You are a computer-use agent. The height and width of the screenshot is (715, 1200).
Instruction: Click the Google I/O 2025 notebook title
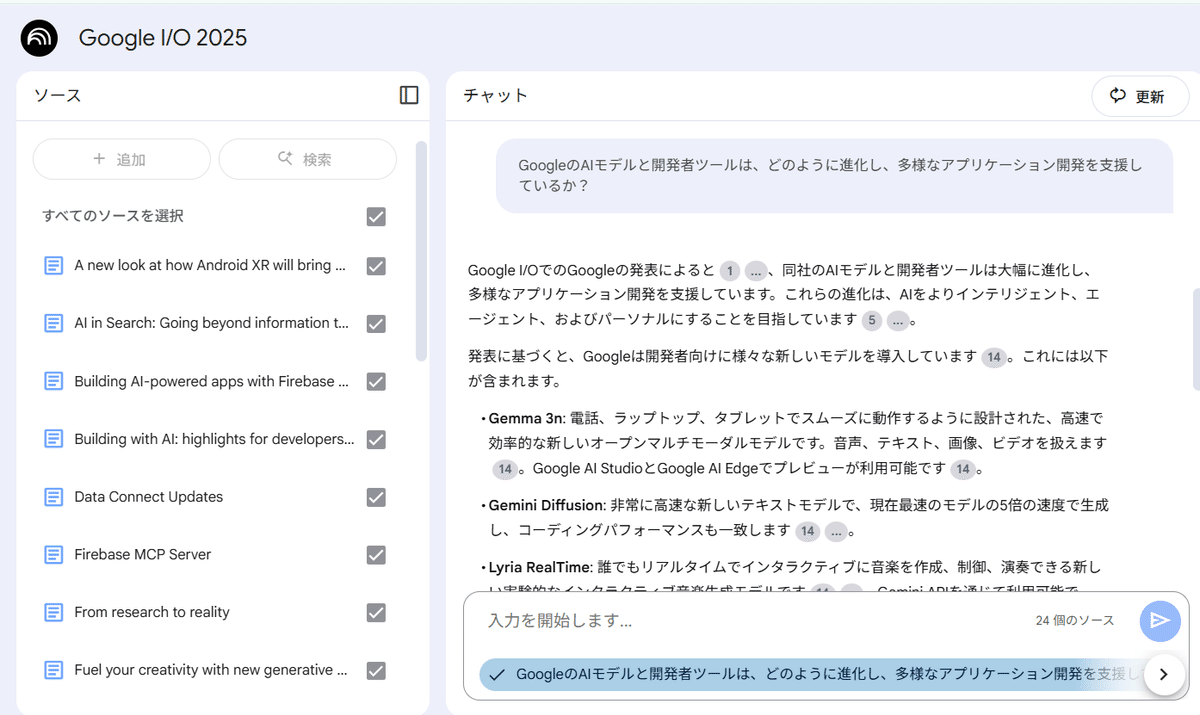163,38
